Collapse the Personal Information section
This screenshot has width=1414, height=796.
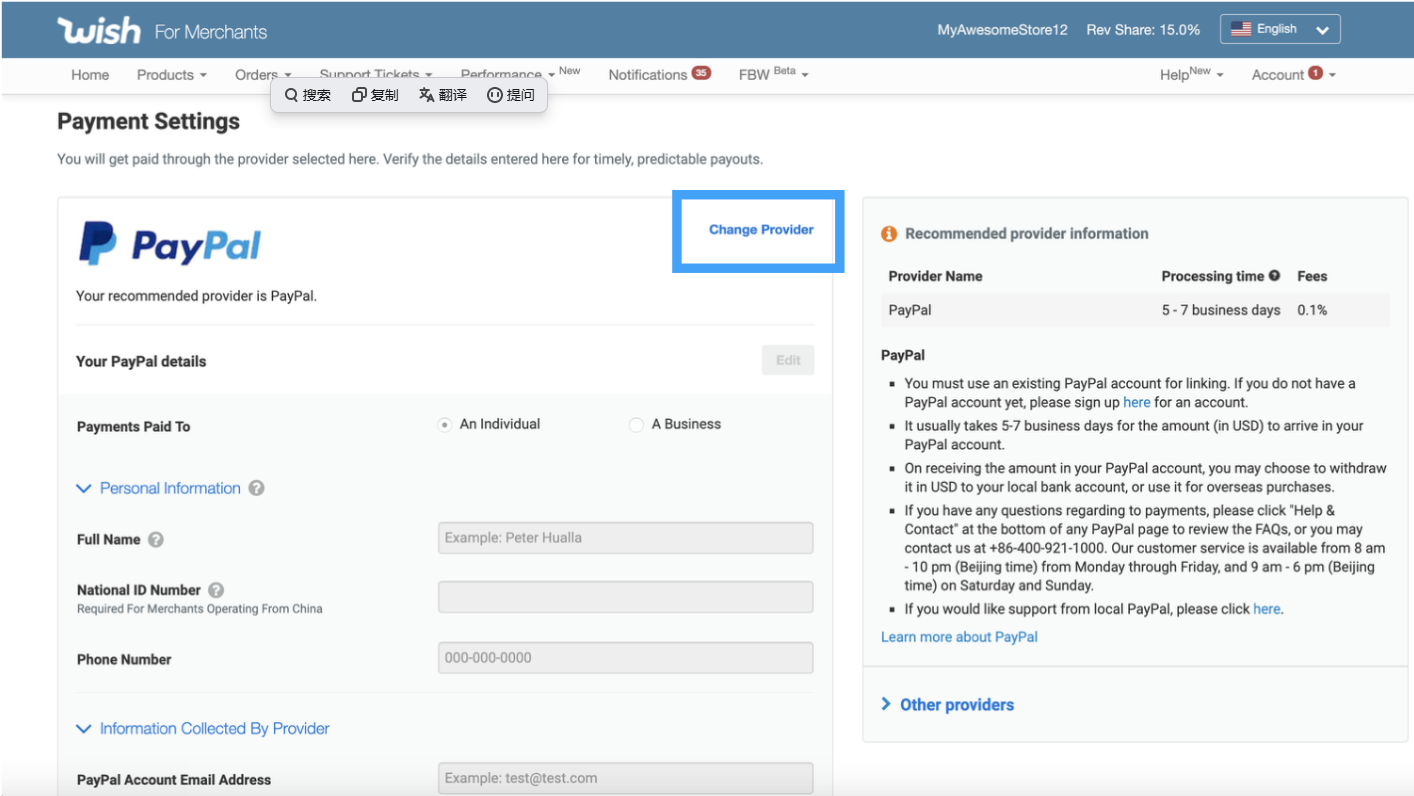pyautogui.click(x=85, y=489)
